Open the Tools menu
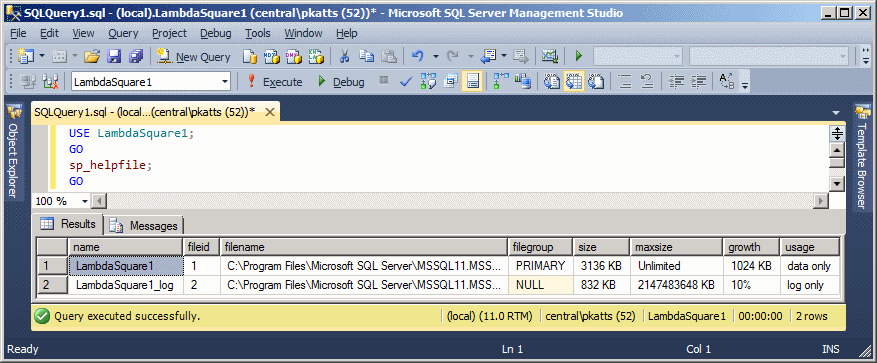The height and width of the screenshot is (363, 877). [x=257, y=33]
